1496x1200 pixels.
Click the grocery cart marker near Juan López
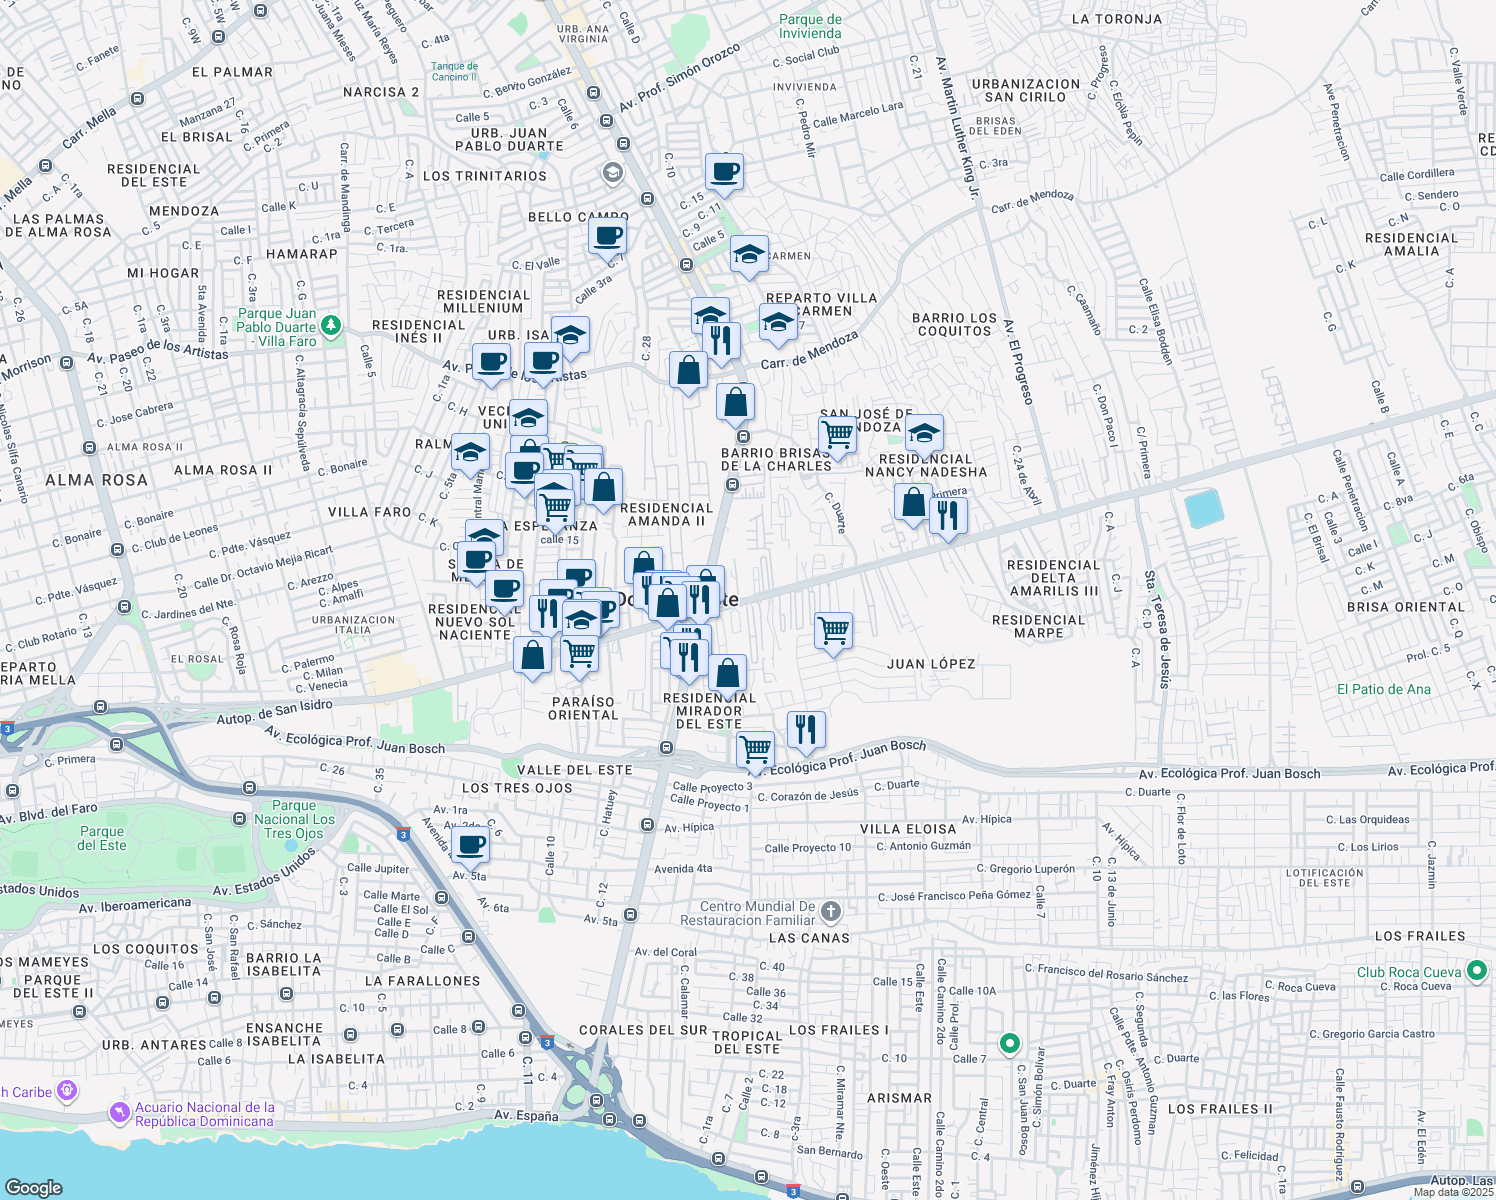[x=833, y=632]
